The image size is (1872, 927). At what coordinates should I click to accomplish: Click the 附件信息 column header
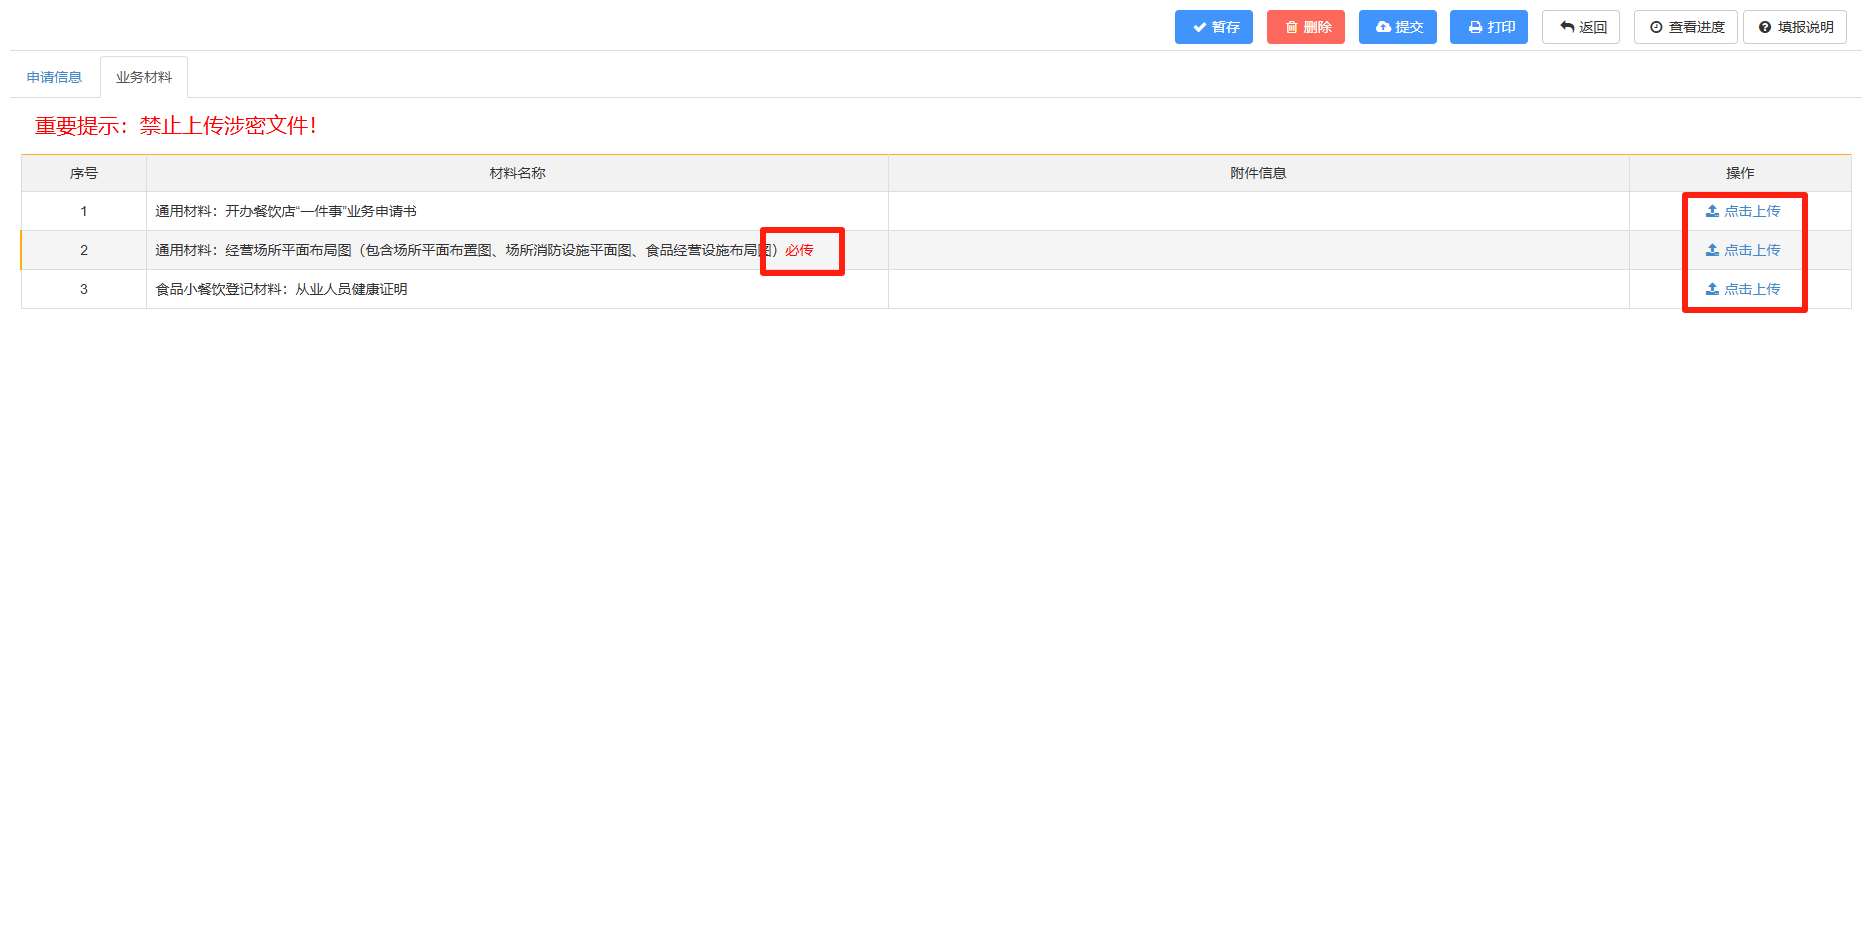[x=1258, y=173]
